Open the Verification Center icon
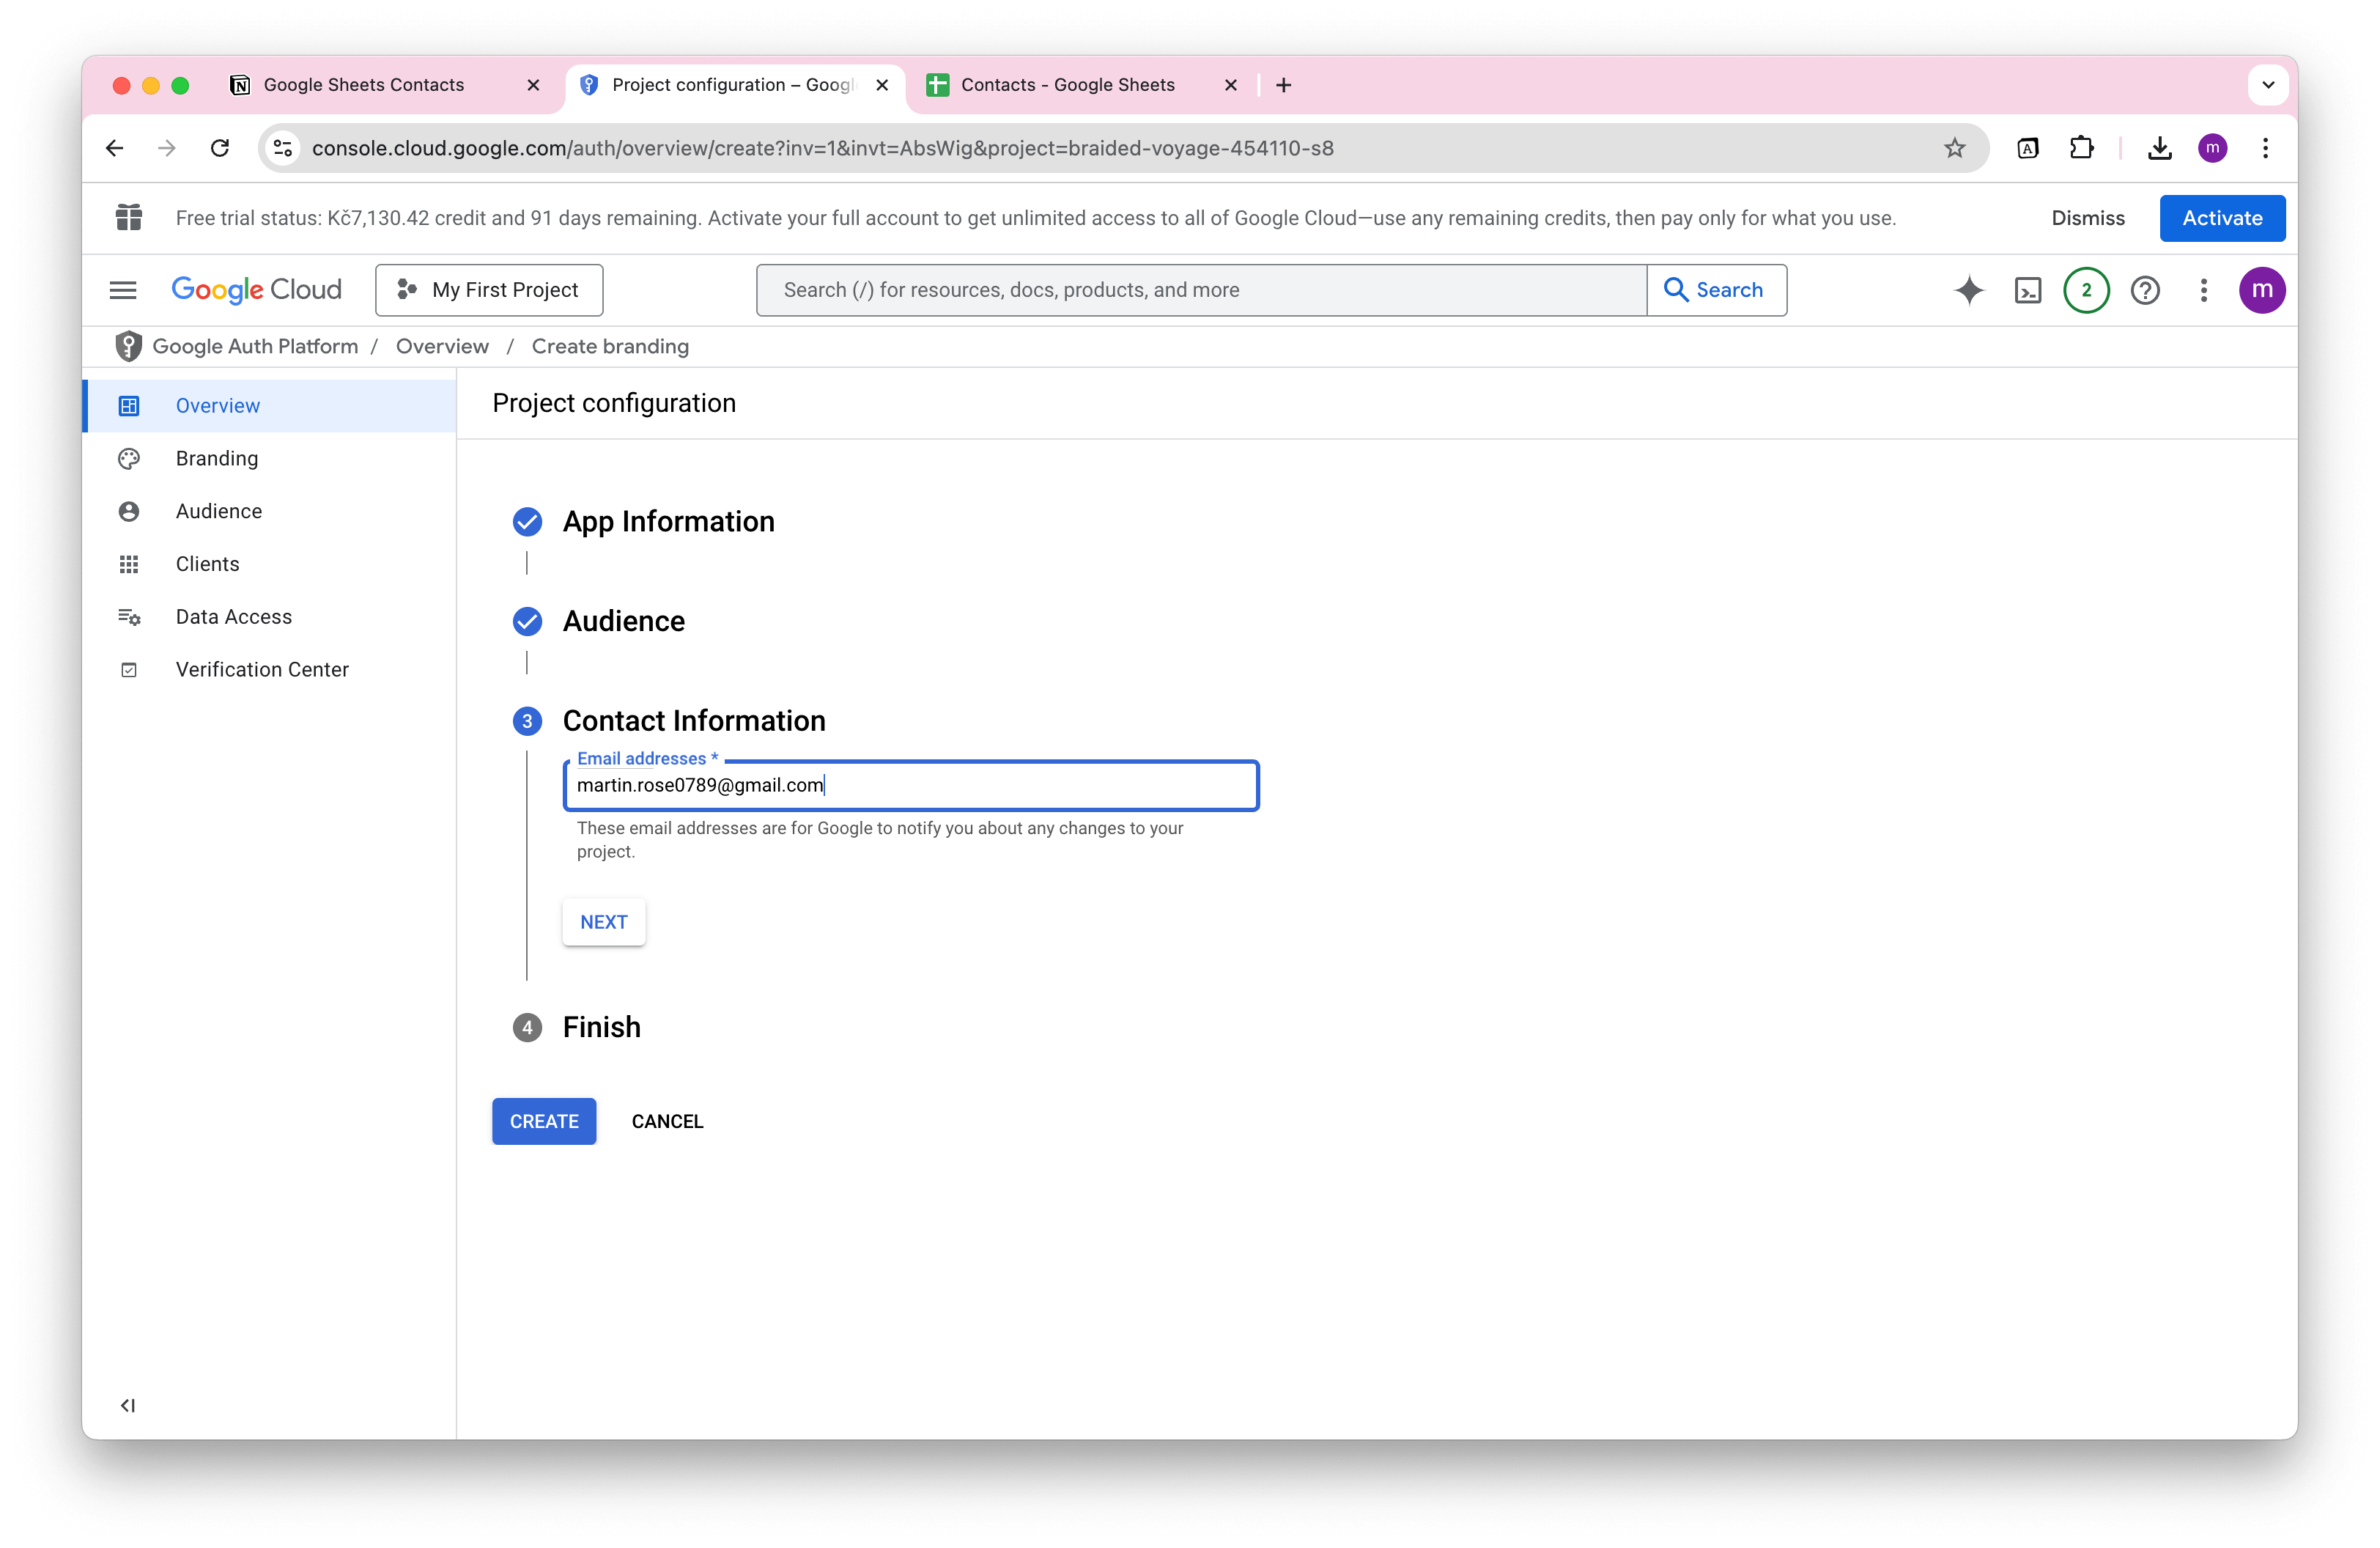Image resolution: width=2380 pixels, height=1548 pixels. coord(129,669)
